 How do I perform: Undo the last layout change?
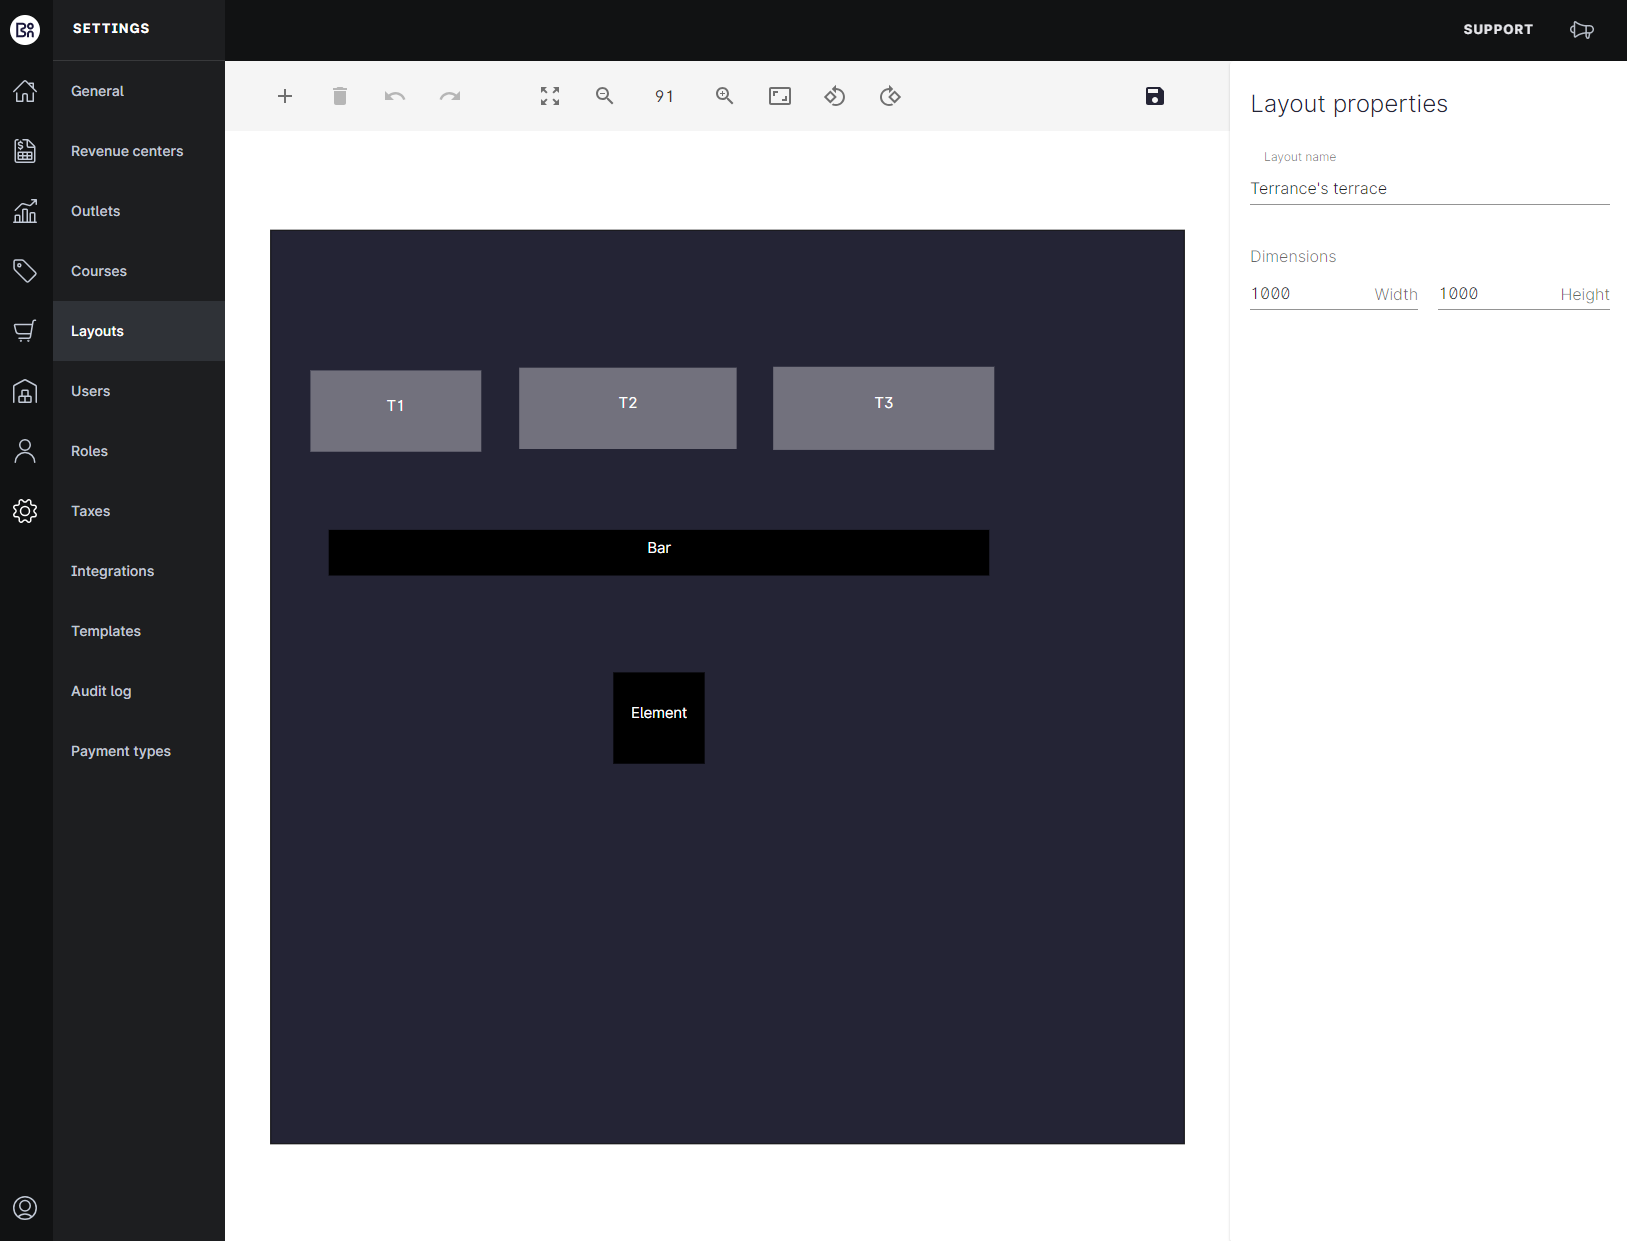(x=394, y=96)
